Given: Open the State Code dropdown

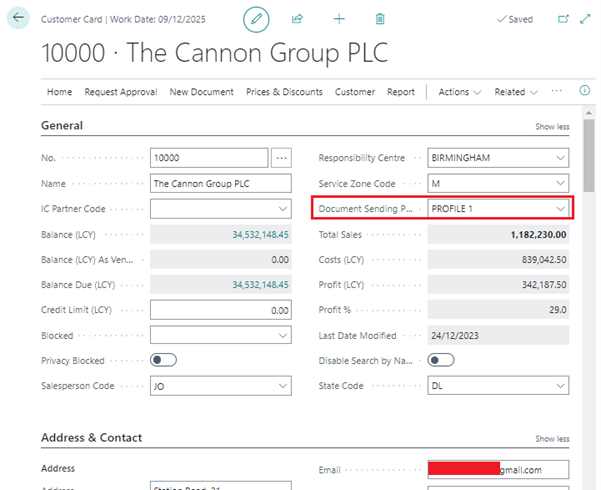Looking at the screenshot, I should click(560, 386).
